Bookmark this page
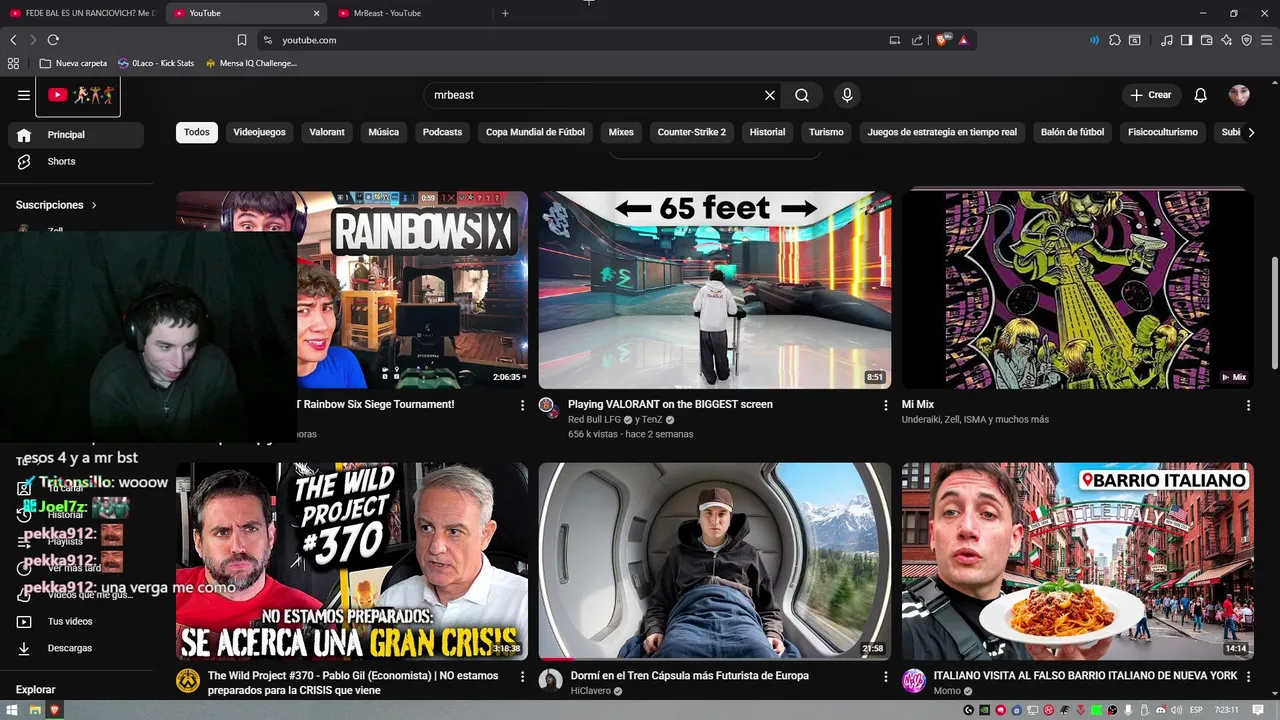The image size is (1280, 720). tap(242, 40)
